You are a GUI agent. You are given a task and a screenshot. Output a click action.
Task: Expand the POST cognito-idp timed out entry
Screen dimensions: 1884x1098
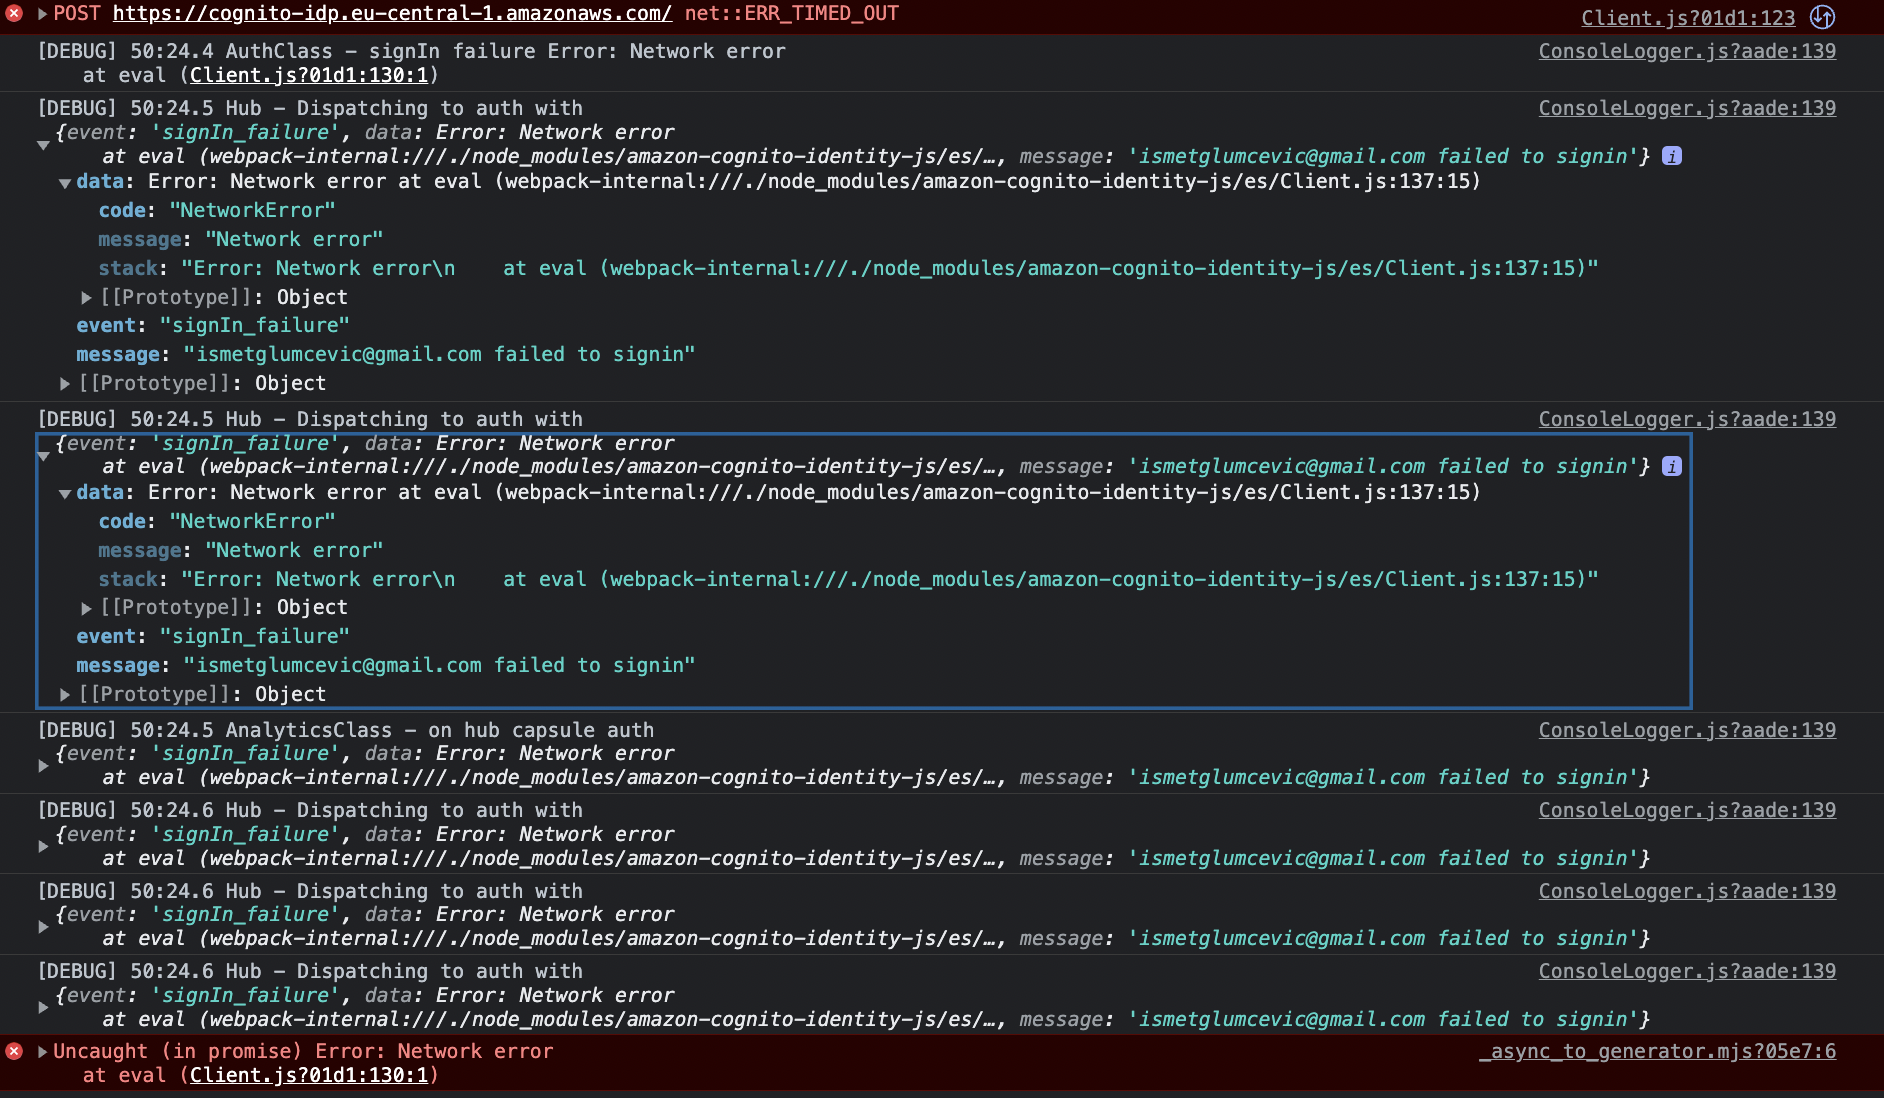coord(42,13)
